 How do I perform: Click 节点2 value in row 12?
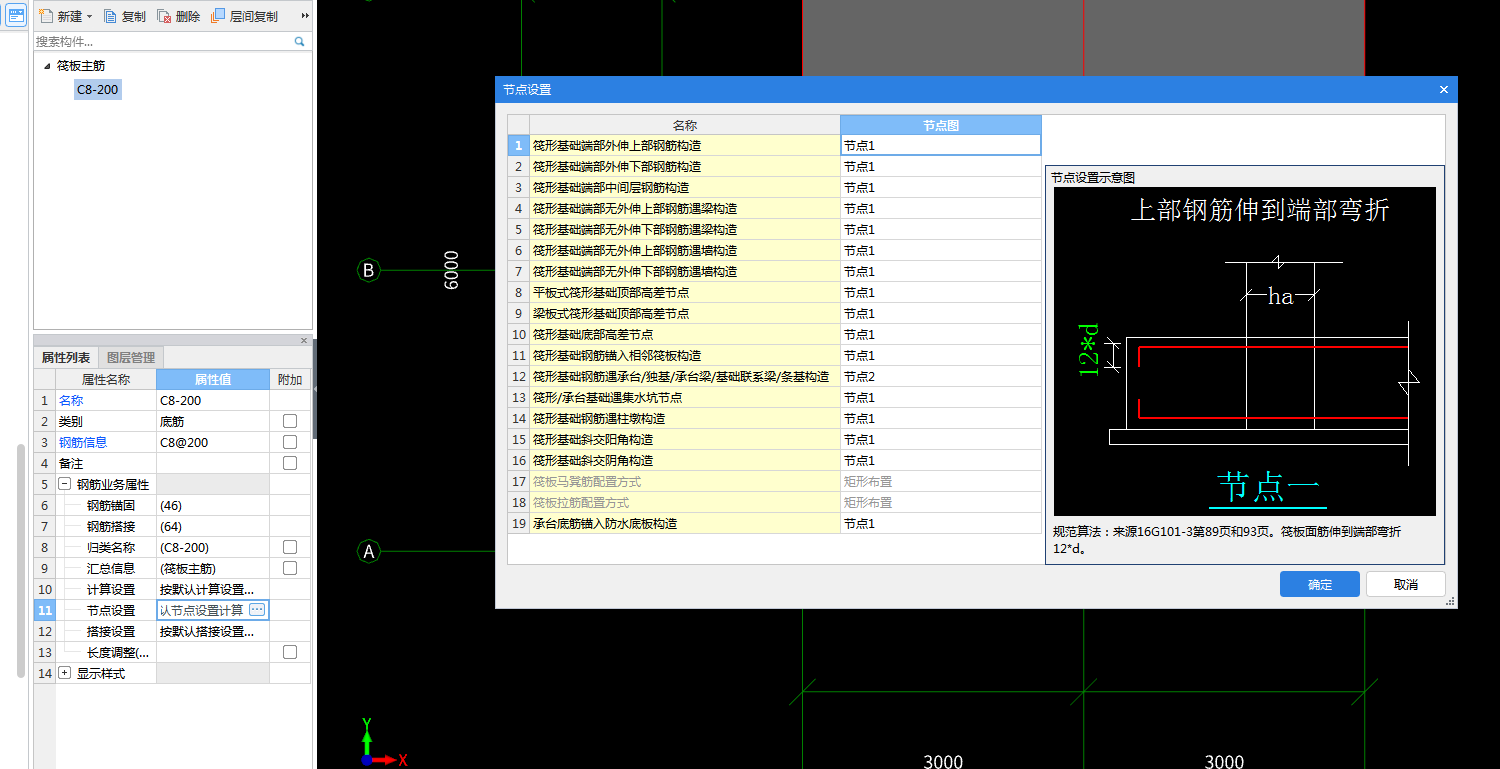click(x=940, y=377)
